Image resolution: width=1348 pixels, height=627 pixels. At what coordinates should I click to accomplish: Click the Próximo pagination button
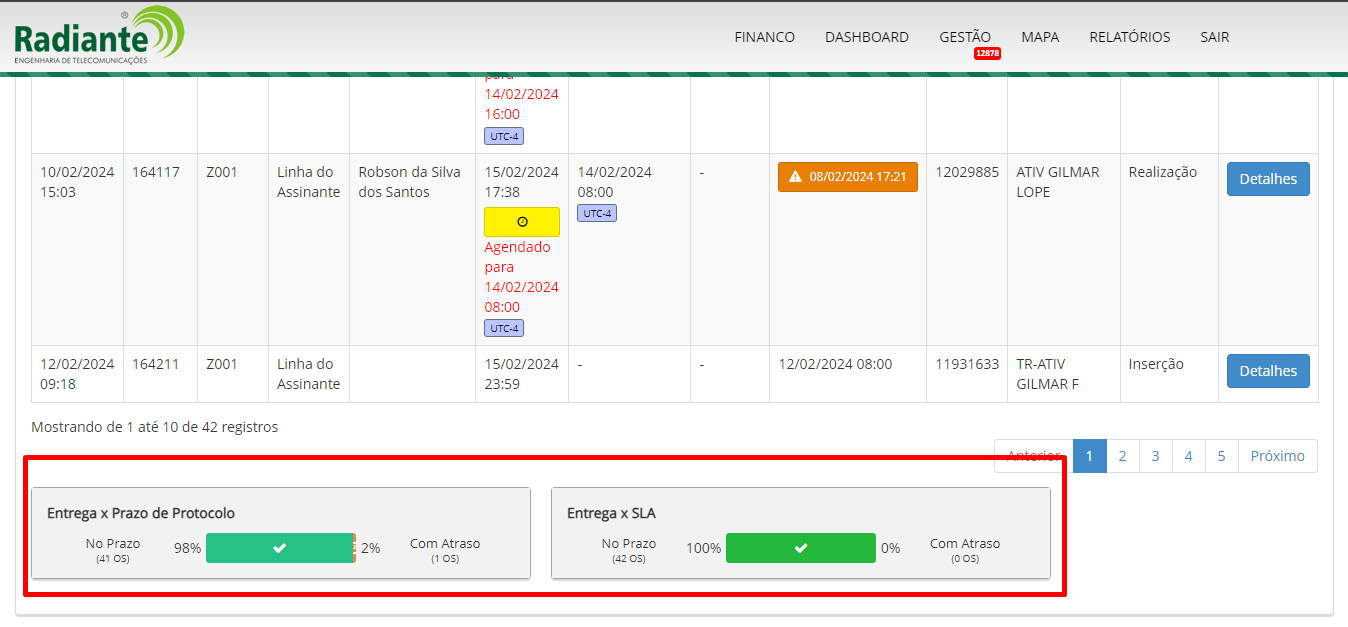pos(1277,456)
